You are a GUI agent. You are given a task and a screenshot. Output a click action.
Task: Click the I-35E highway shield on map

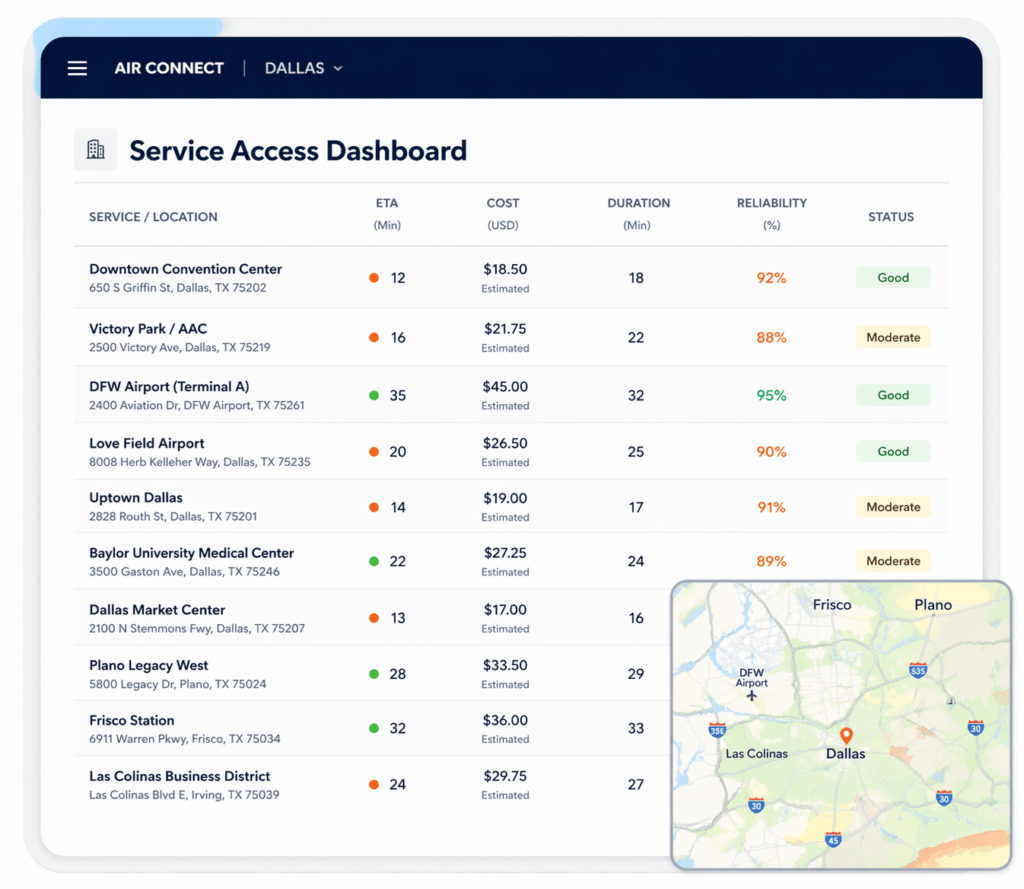(x=717, y=730)
